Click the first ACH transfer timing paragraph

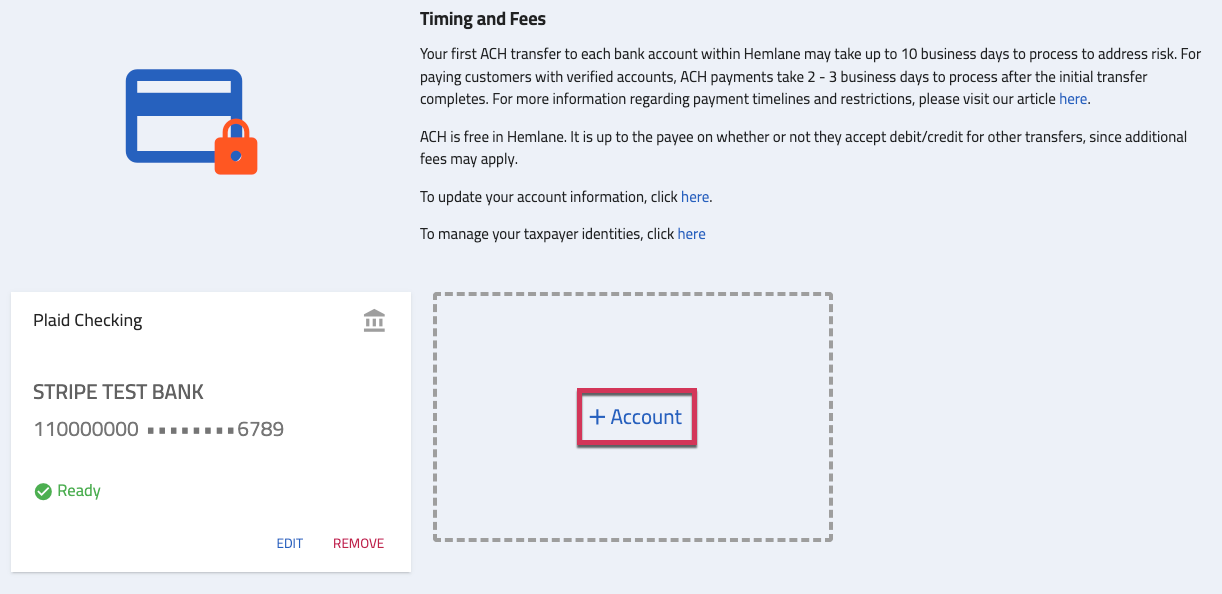pyautogui.click(x=811, y=78)
